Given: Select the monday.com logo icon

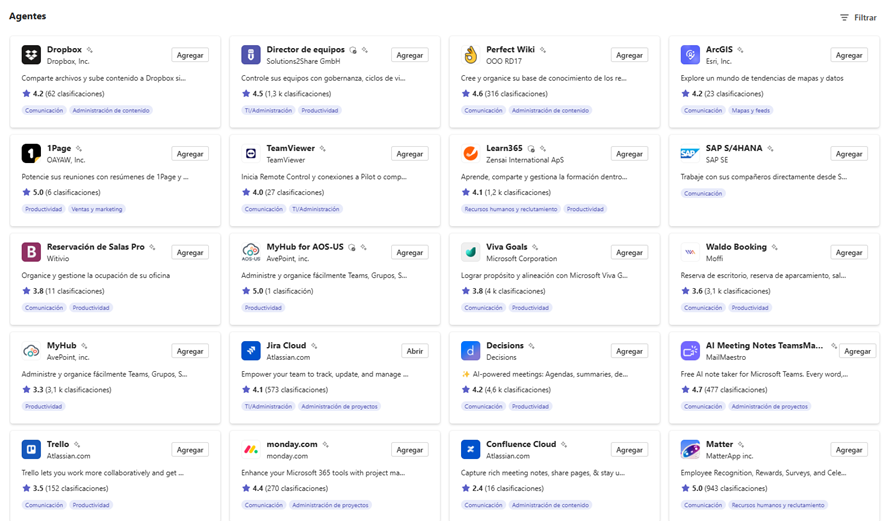Looking at the screenshot, I should 250,449.
